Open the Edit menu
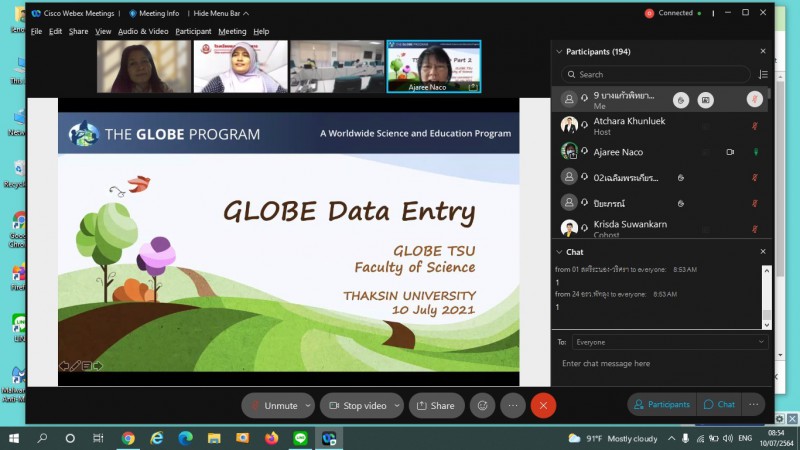The height and width of the screenshot is (450, 800). pos(55,32)
